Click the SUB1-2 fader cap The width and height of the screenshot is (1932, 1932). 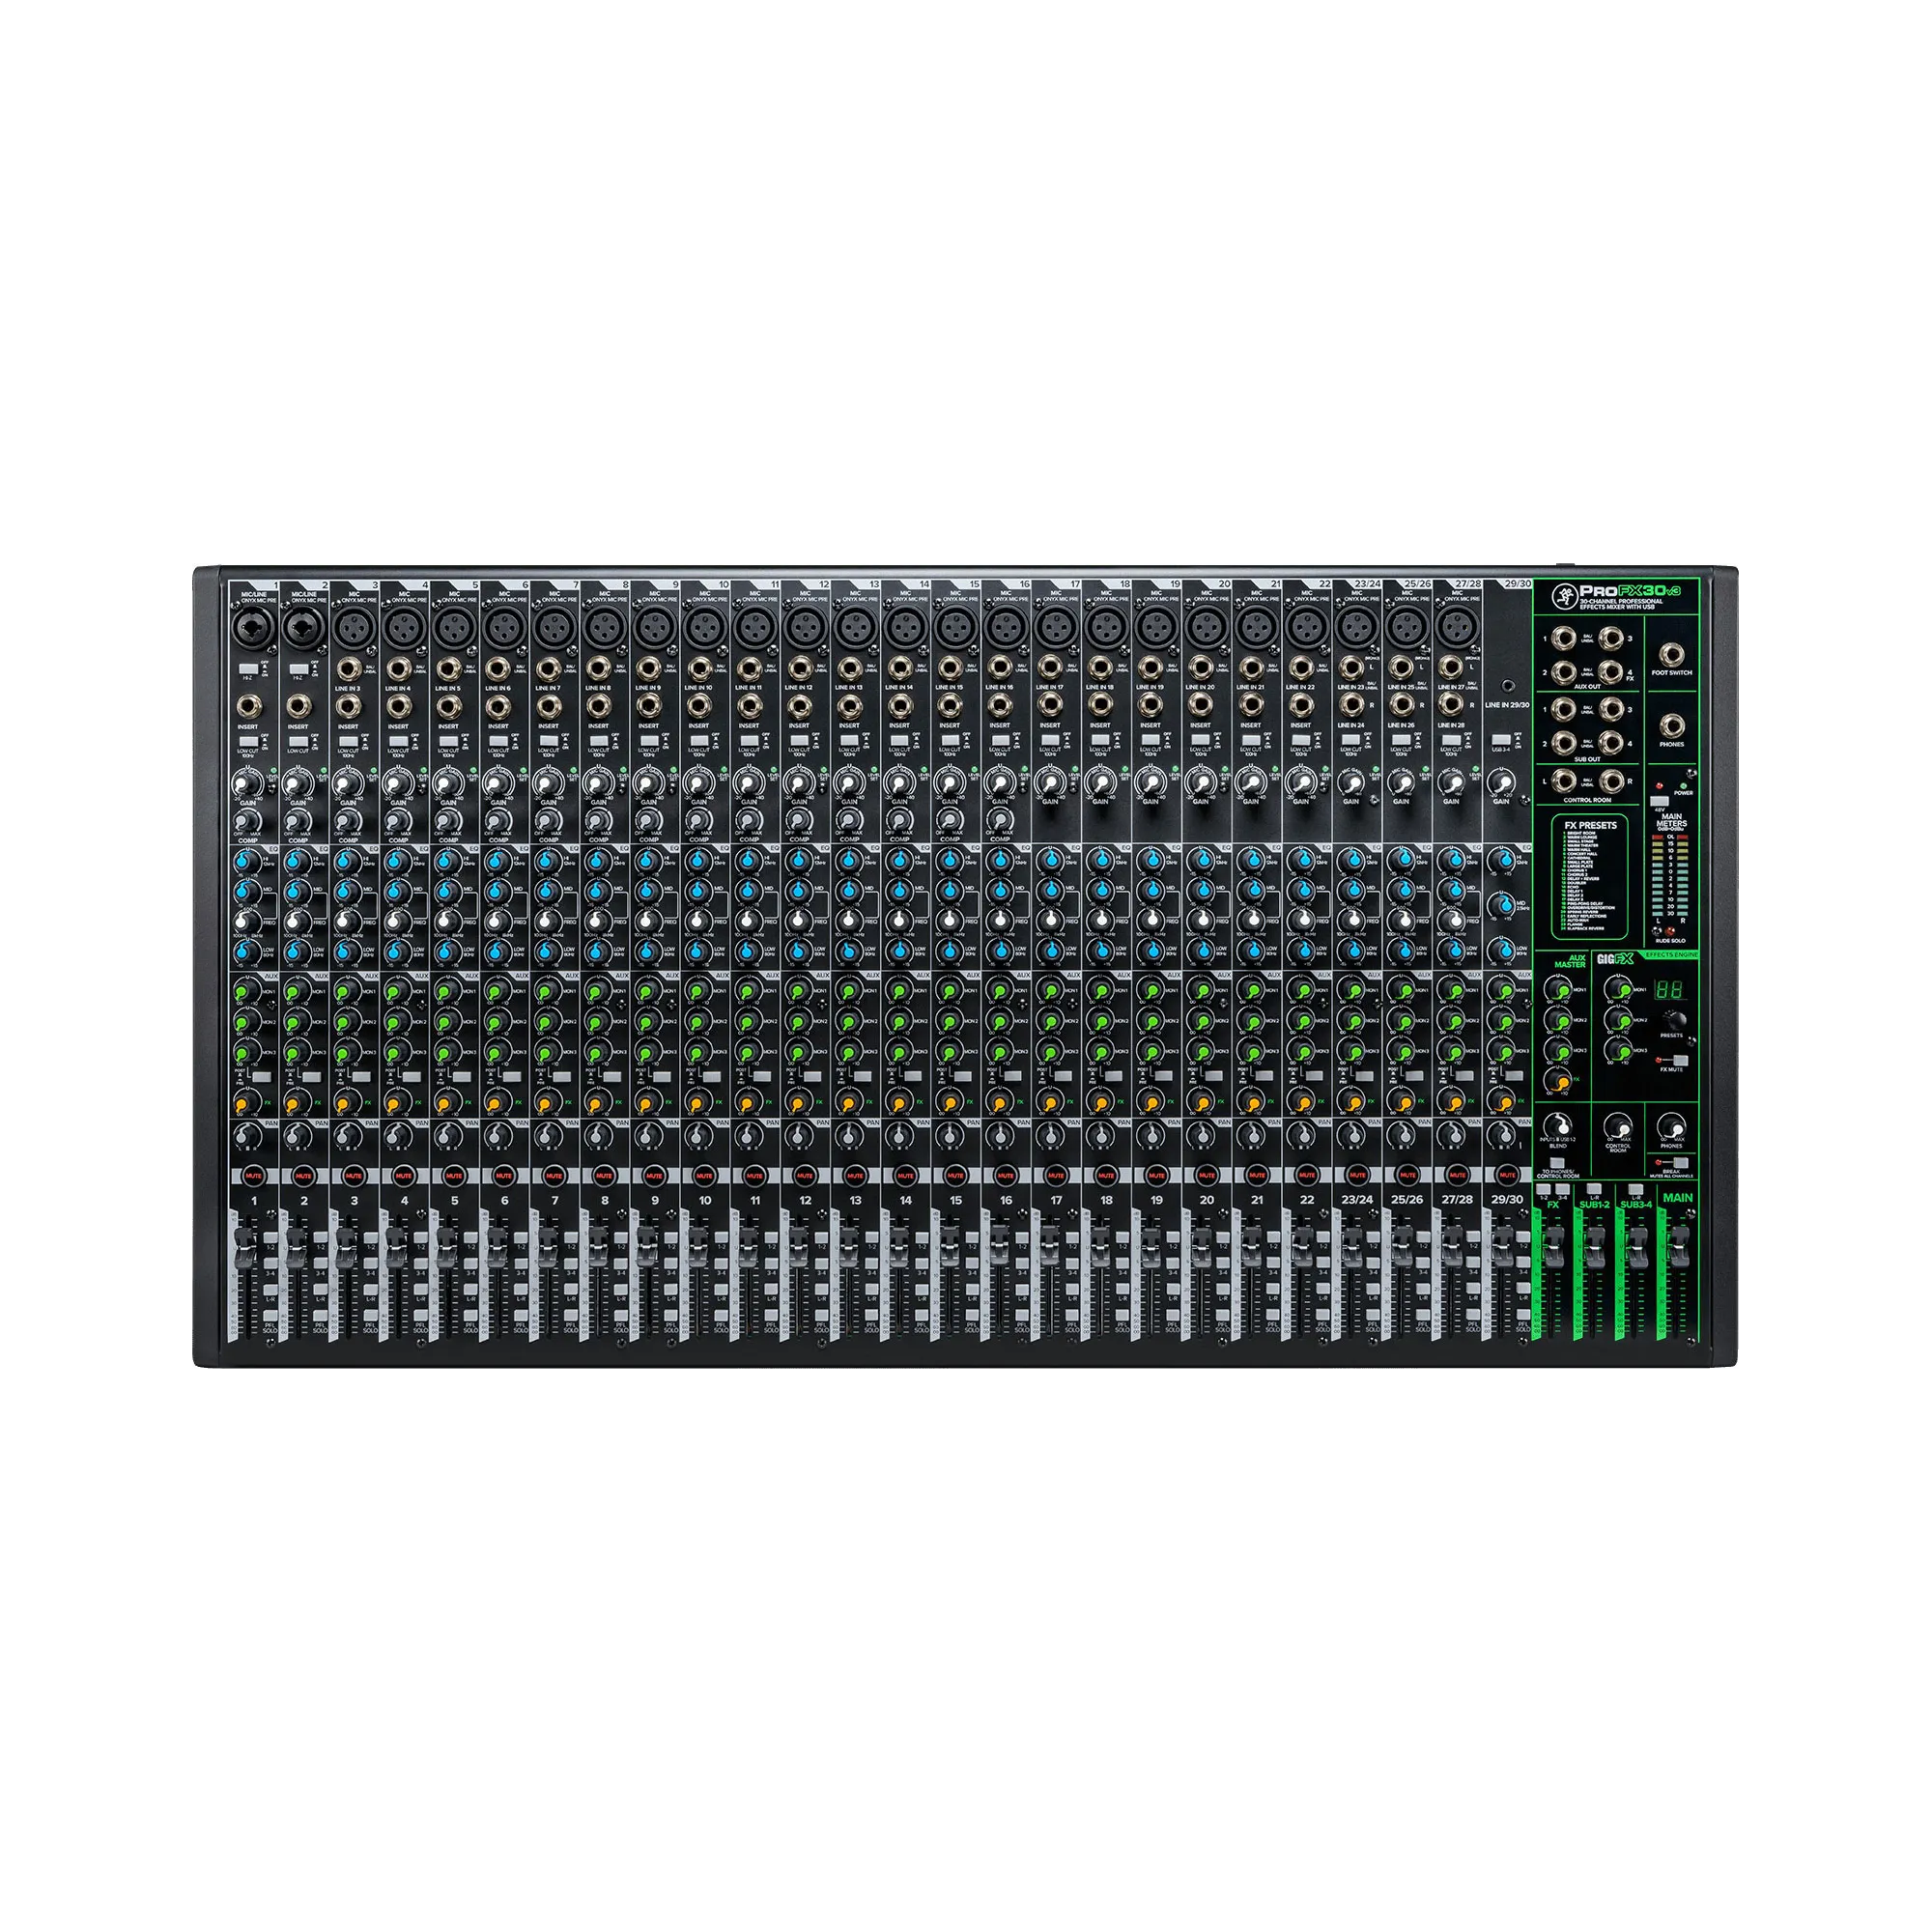1595,1247
